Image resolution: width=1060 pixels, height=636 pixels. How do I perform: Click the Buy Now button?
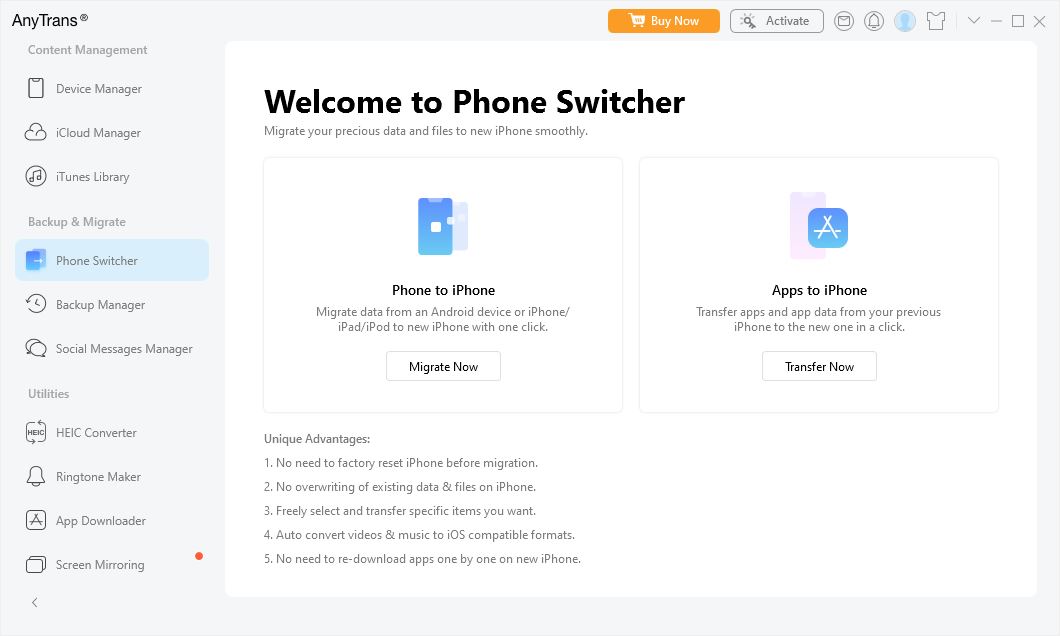[x=664, y=21]
